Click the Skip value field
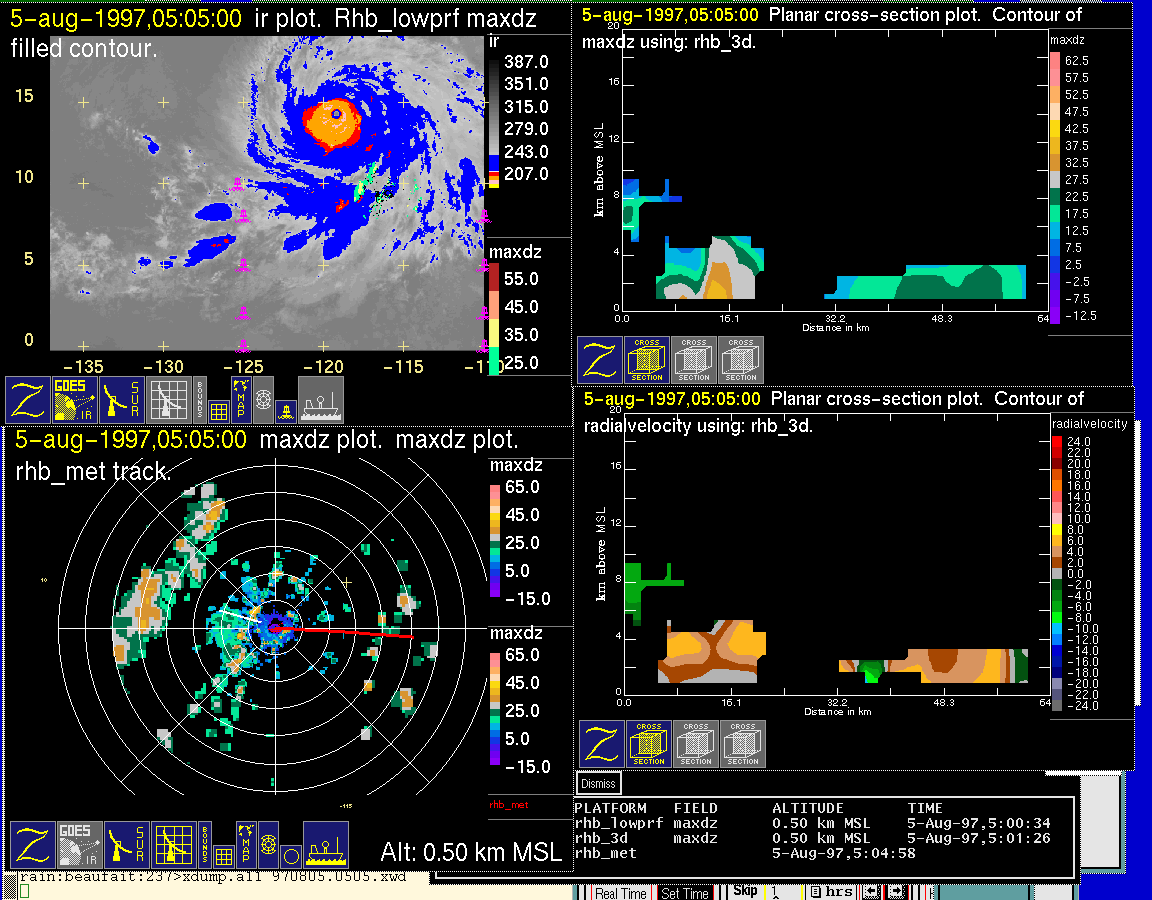Image resolution: width=1152 pixels, height=900 pixels. [785, 891]
